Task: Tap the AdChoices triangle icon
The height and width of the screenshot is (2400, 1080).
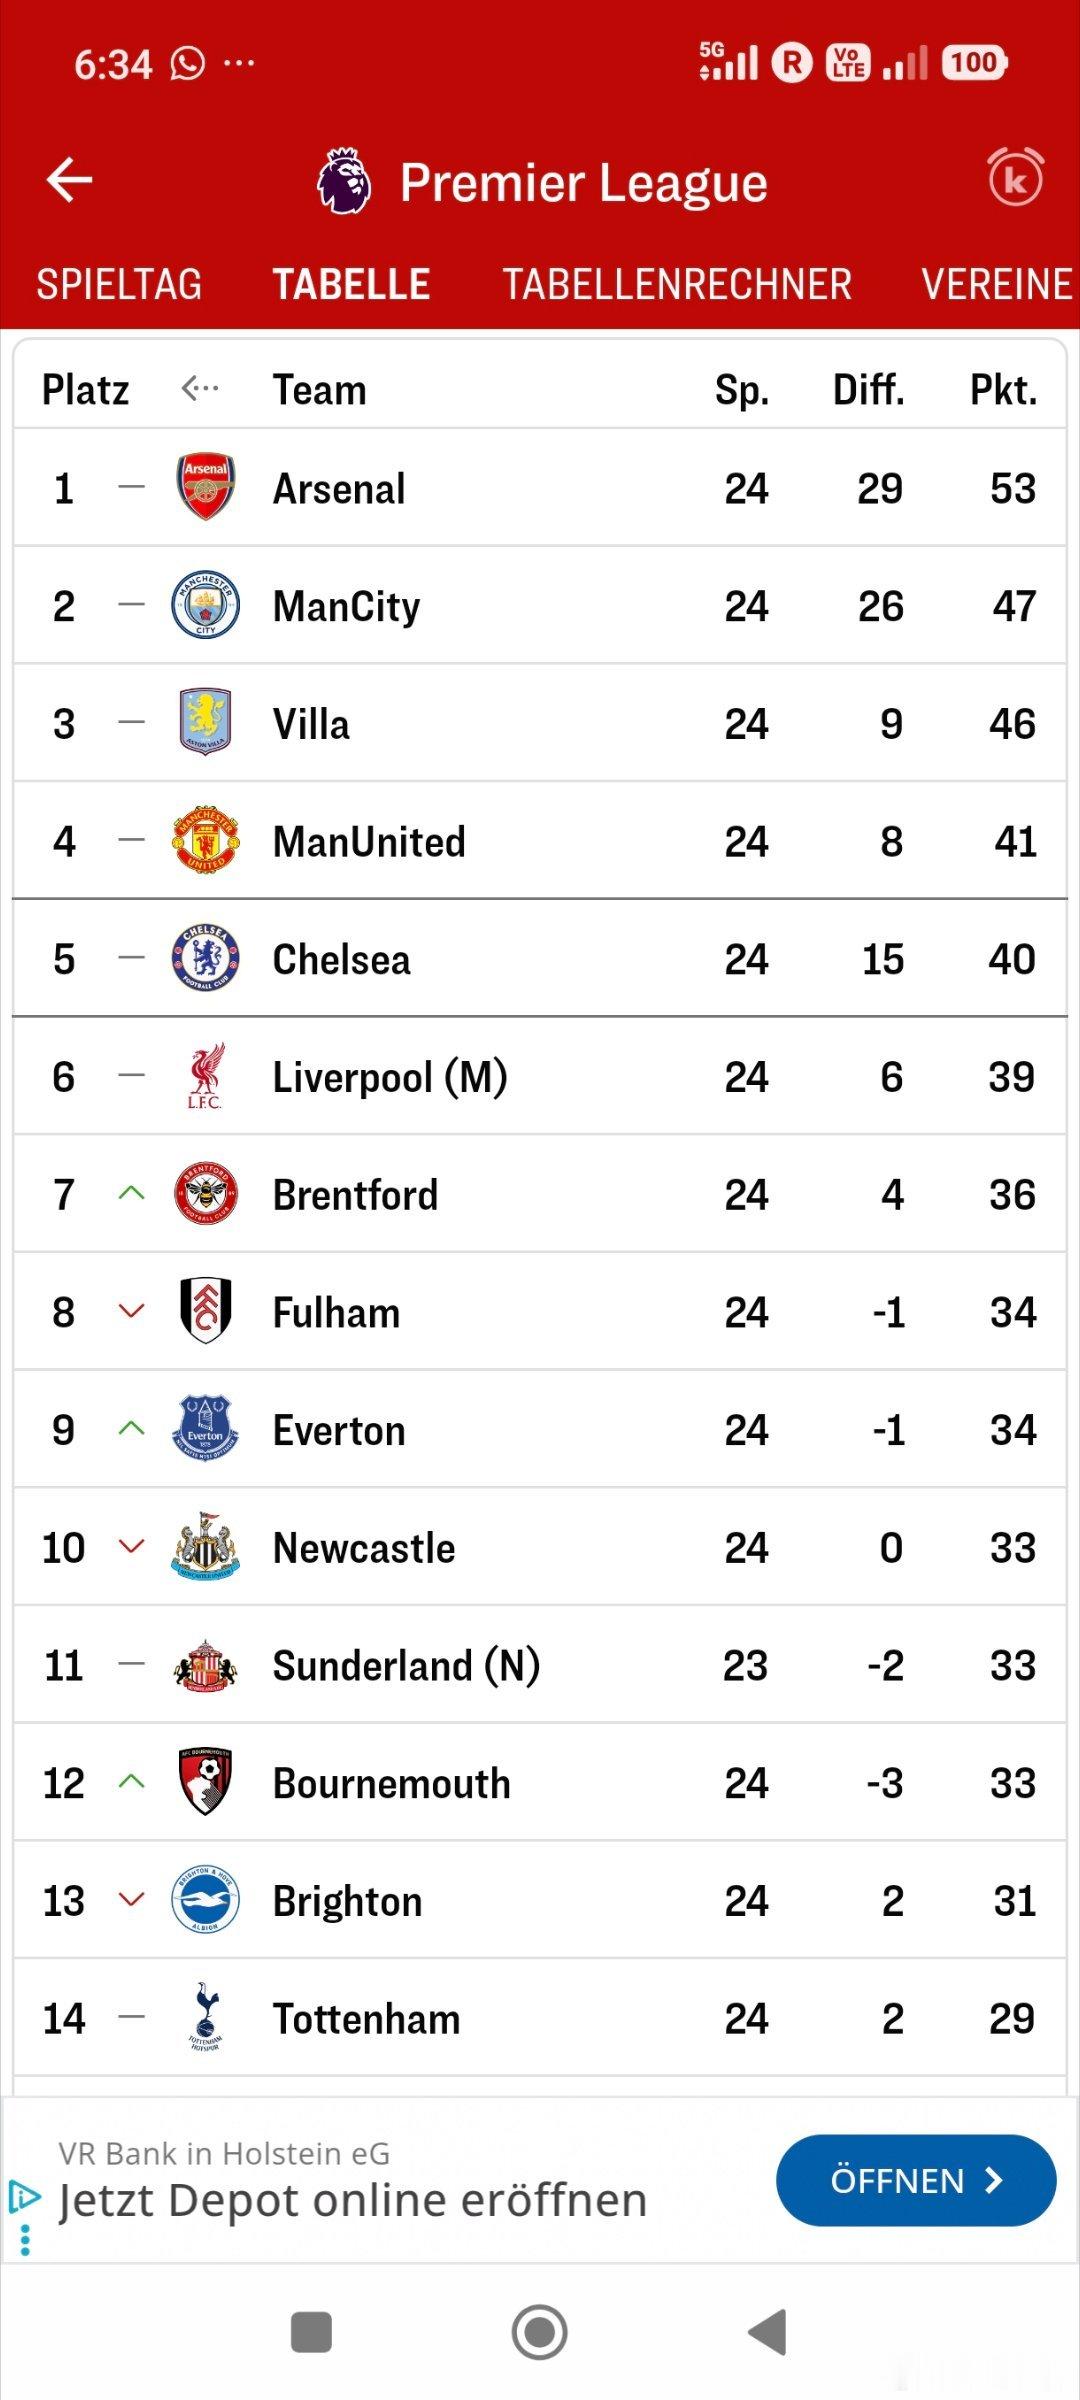Action: pos(24,2197)
